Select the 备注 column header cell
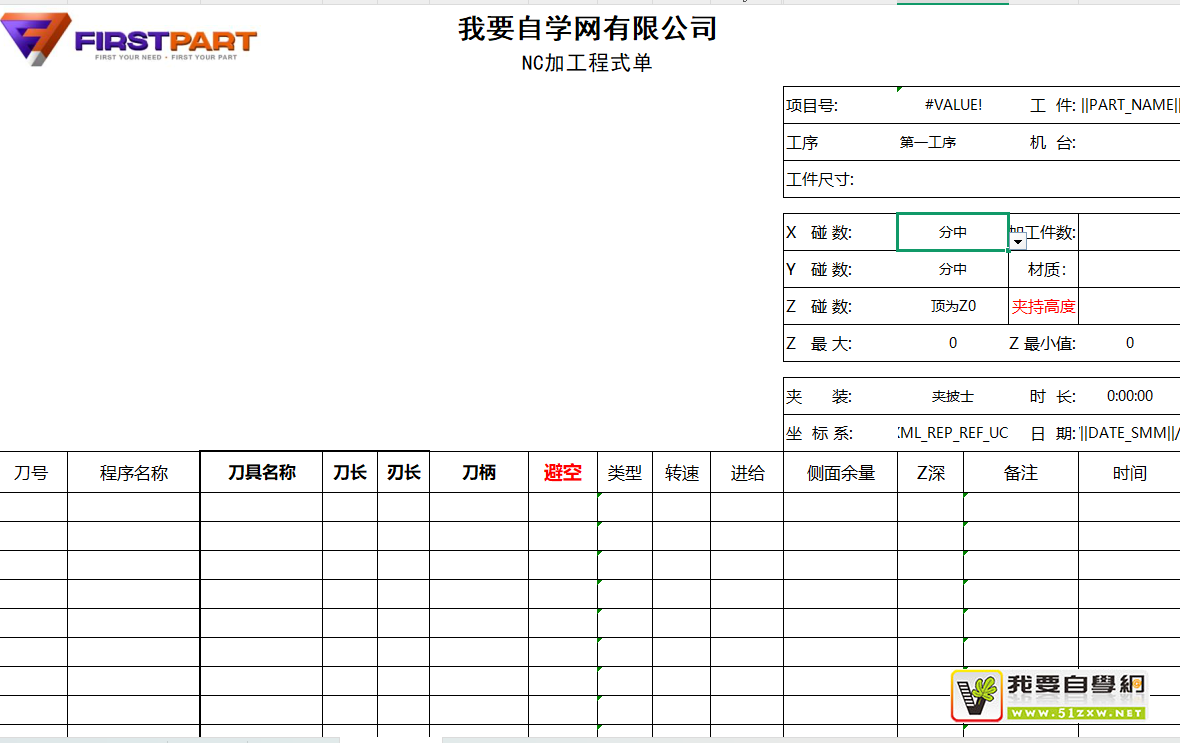1180x743 pixels. click(1020, 473)
